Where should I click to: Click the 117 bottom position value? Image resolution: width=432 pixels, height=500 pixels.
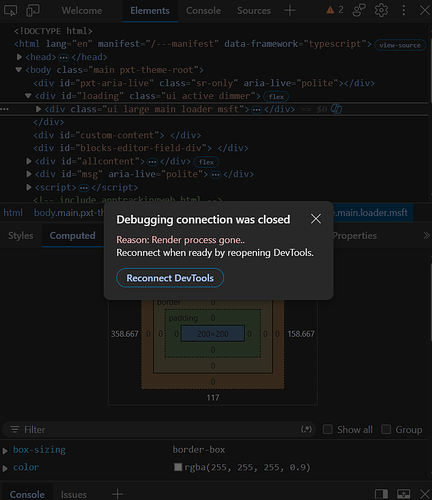pyautogui.click(x=213, y=398)
